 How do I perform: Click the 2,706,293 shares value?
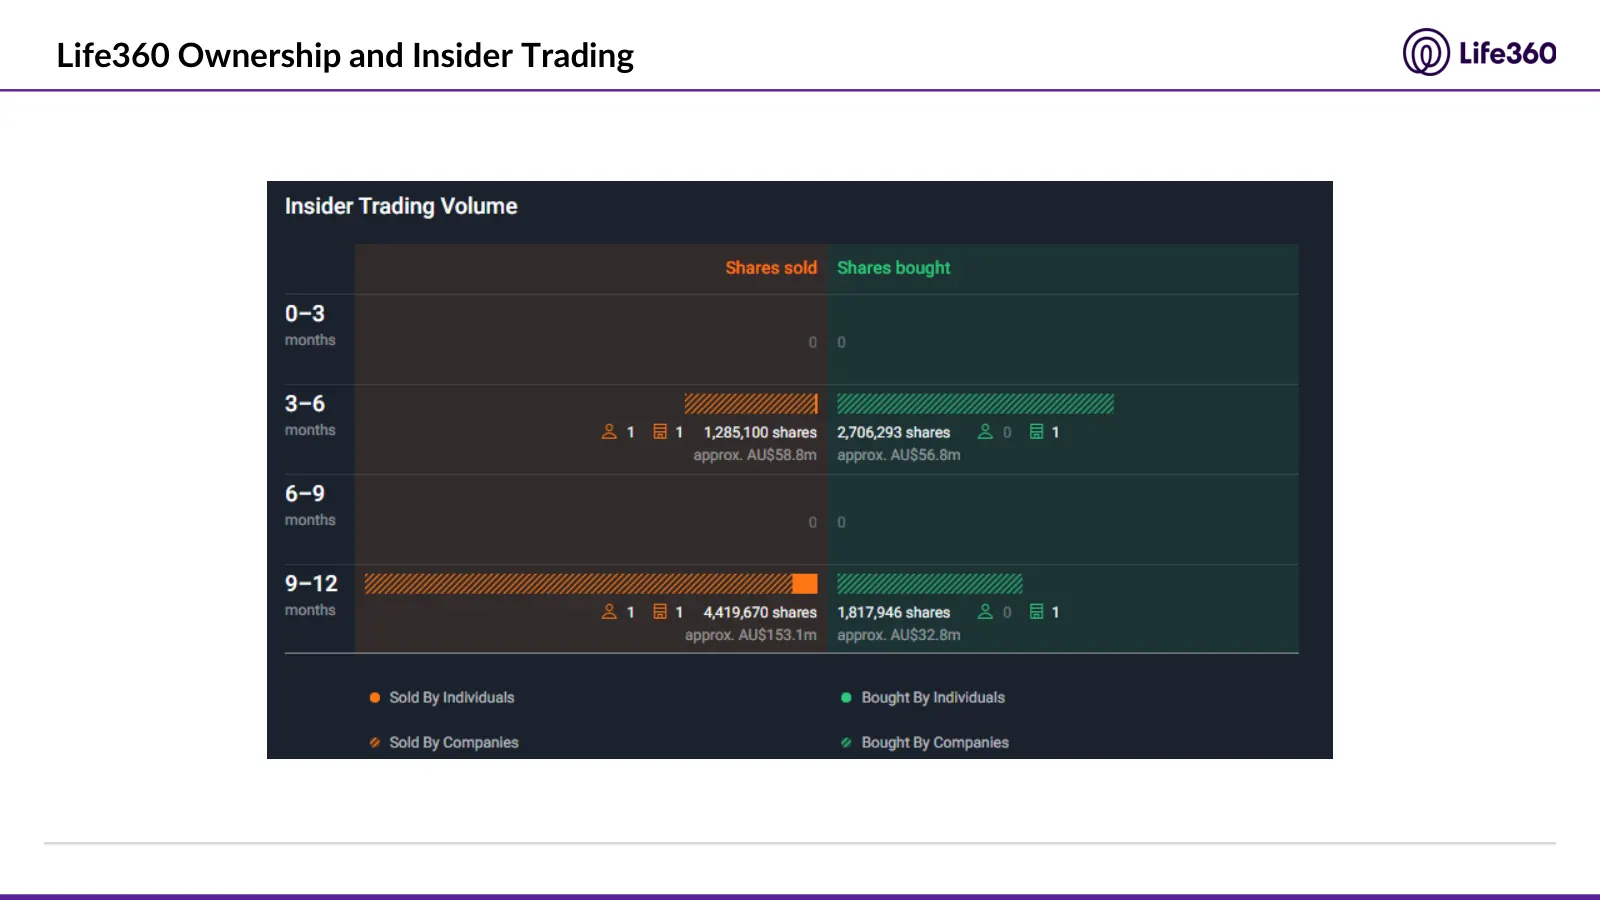894,433
